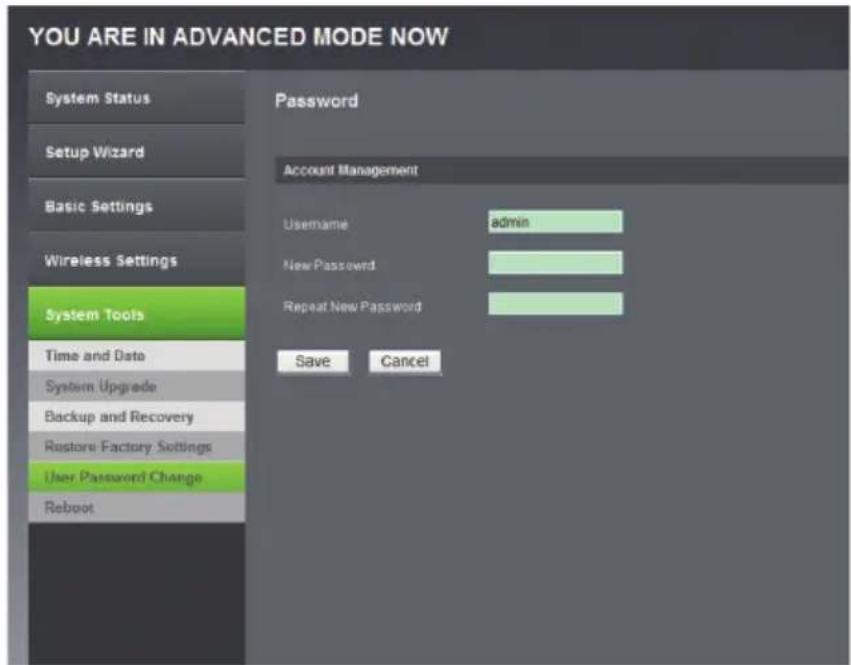Image resolution: width=851 pixels, height=665 pixels.
Task: Open System Upgrade page
Action: (x=136, y=386)
